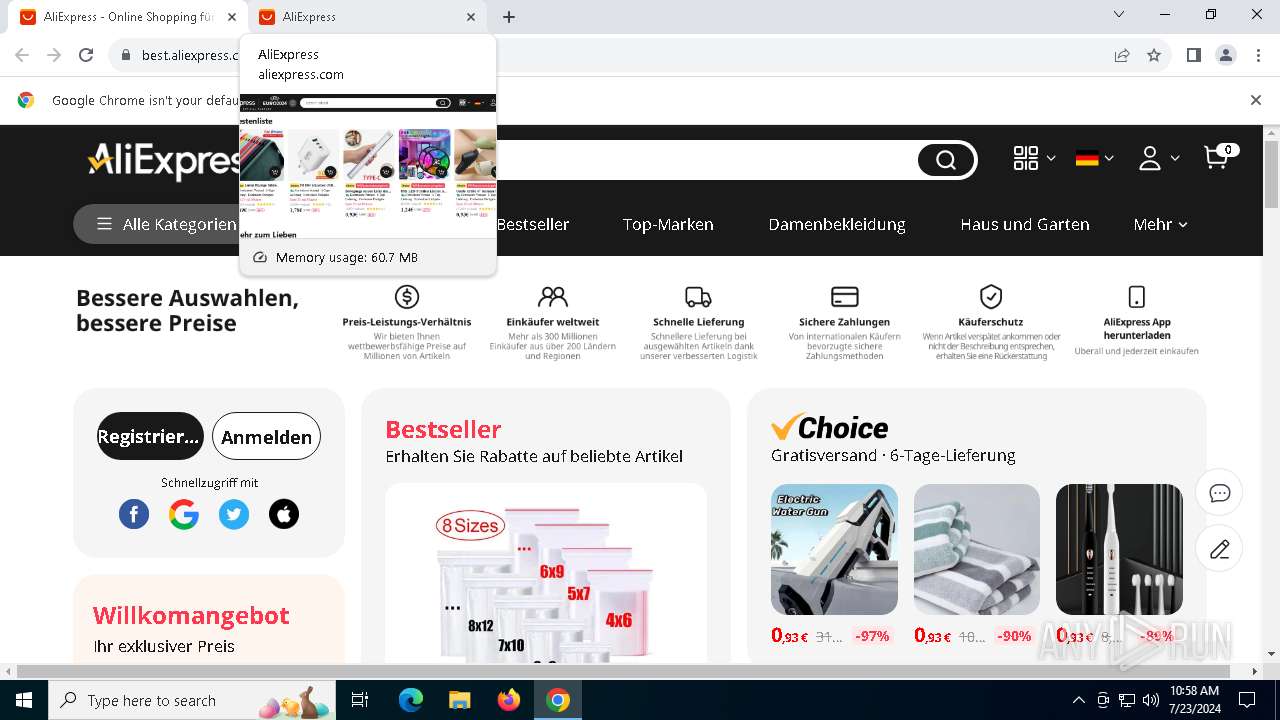Open the Choice section logo

coord(829,427)
